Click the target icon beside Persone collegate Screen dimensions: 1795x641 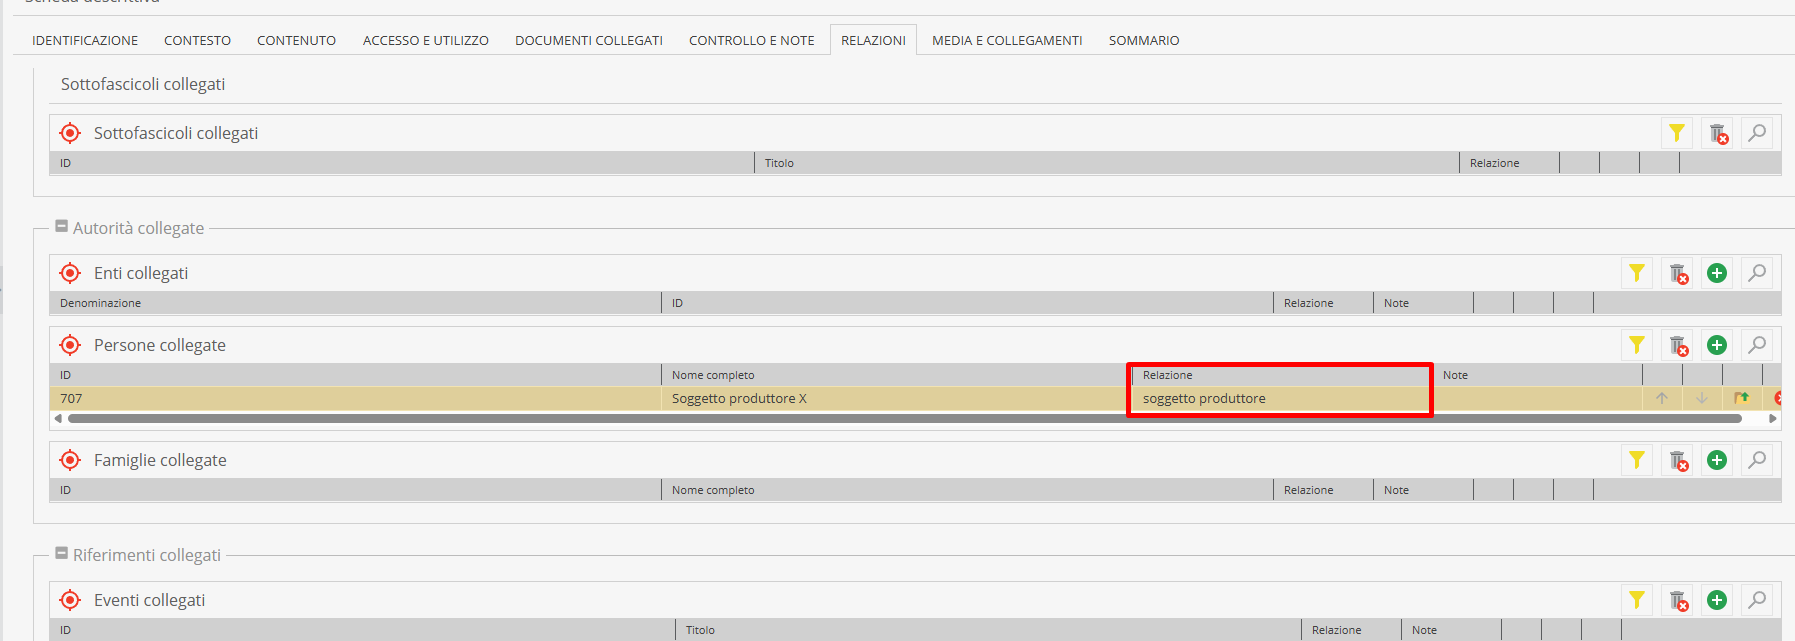pos(70,345)
